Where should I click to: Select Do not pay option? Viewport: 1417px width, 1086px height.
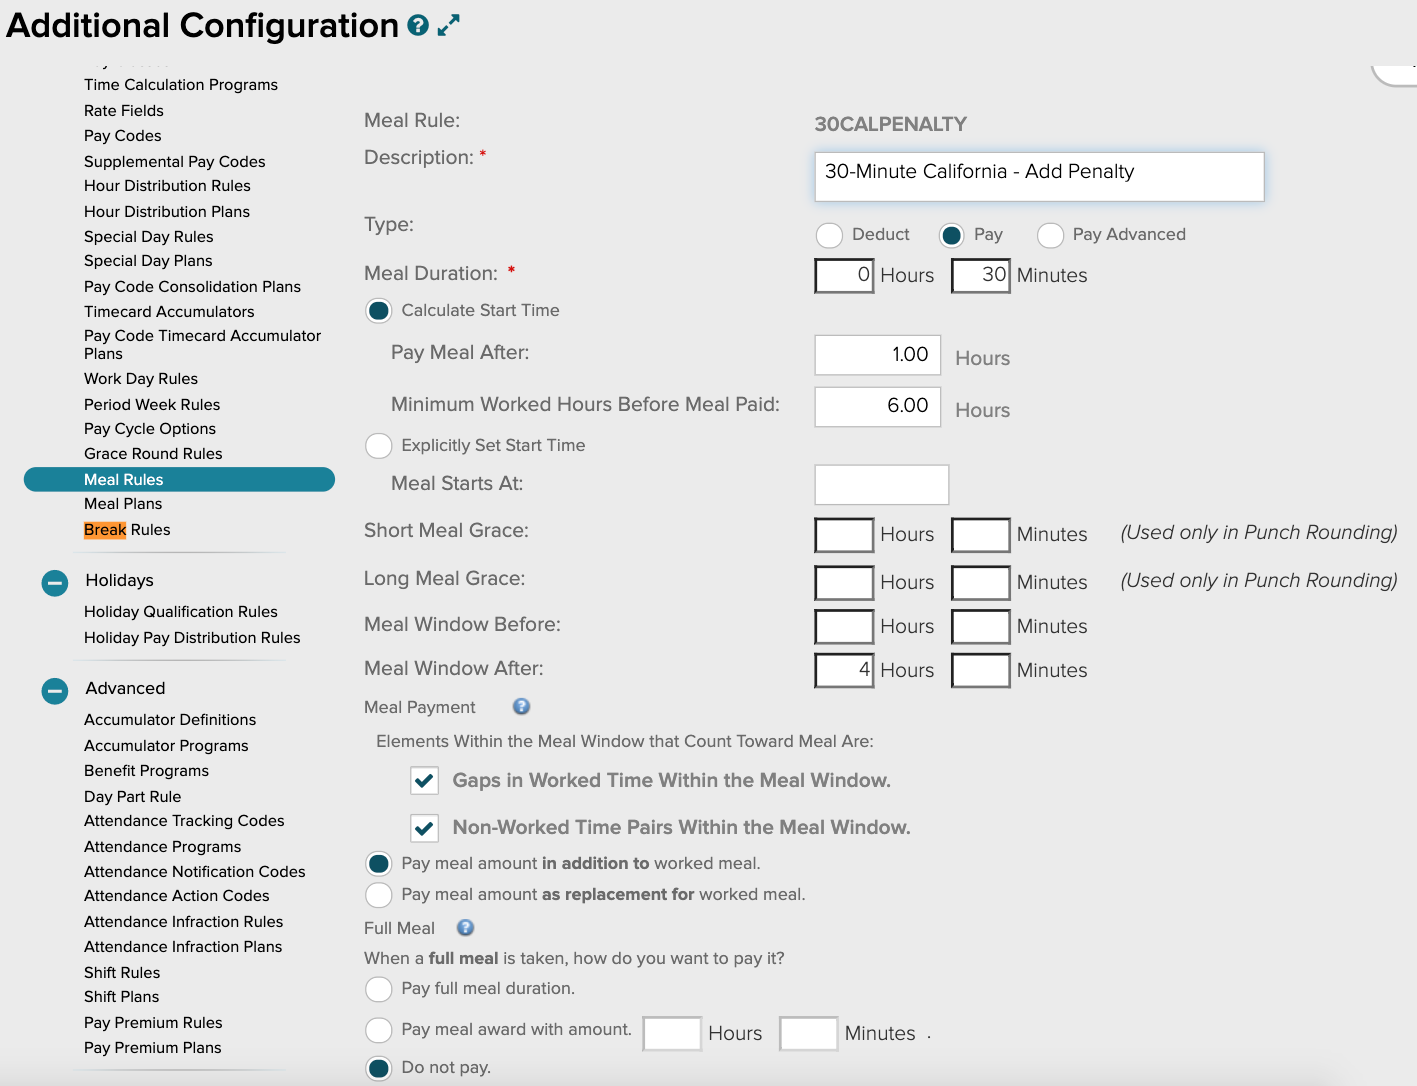pos(379,1068)
